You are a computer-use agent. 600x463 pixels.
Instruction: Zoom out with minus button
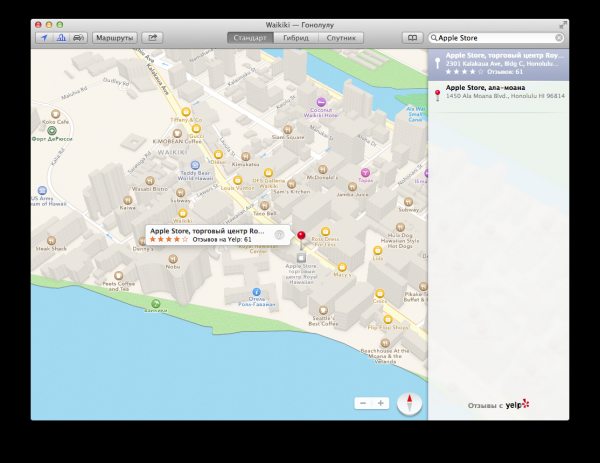coord(363,403)
